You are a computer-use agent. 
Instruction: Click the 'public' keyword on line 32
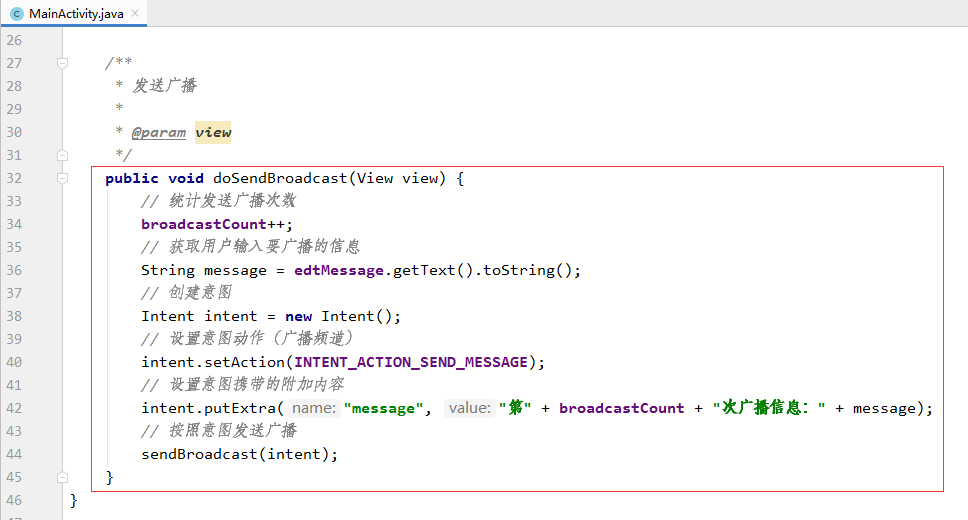point(131,178)
